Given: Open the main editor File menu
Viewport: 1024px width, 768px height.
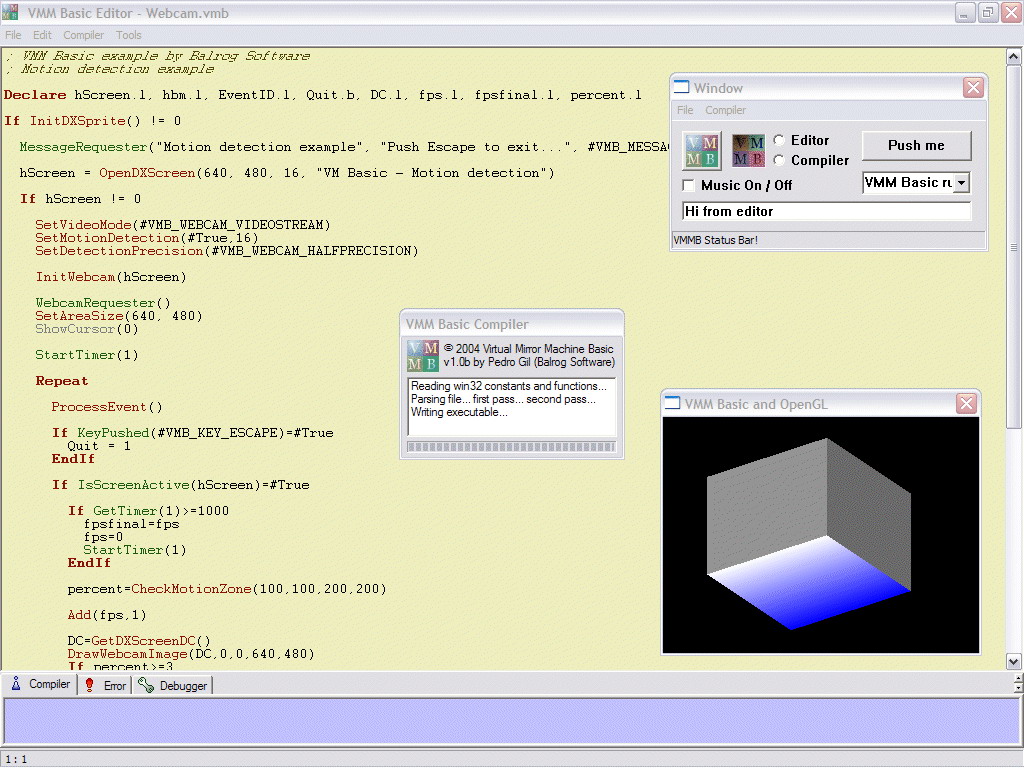Looking at the screenshot, I should click(13, 35).
